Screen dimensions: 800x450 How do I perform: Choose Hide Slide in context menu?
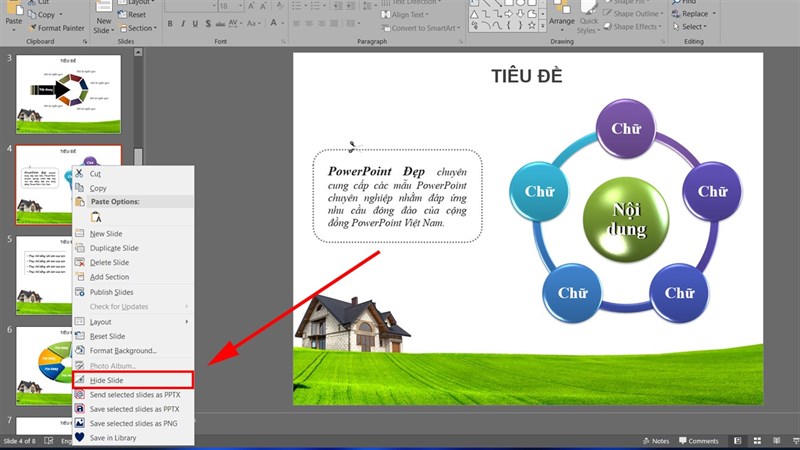coord(133,380)
